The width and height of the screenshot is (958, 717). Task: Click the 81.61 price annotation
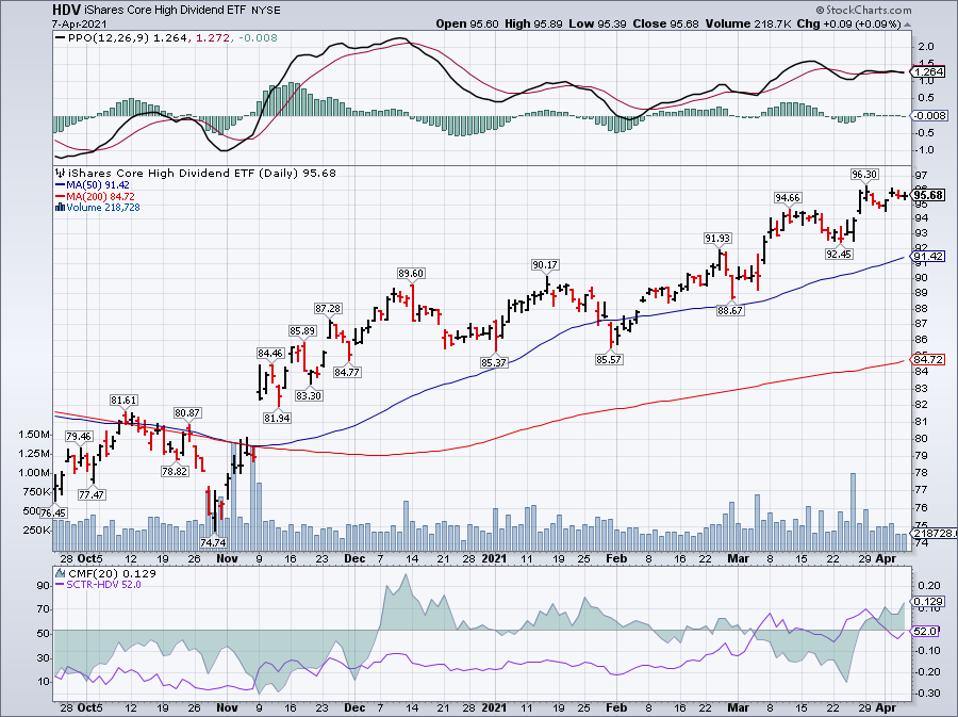tap(123, 401)
